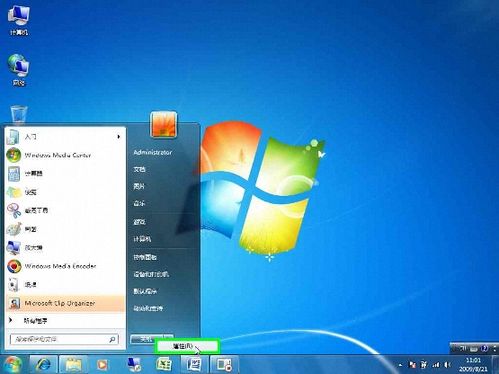Image resolution: width=499 pixels, height=374 pixels.
Task: Open the recorder icon right of Word
Action: click(224, 364)
